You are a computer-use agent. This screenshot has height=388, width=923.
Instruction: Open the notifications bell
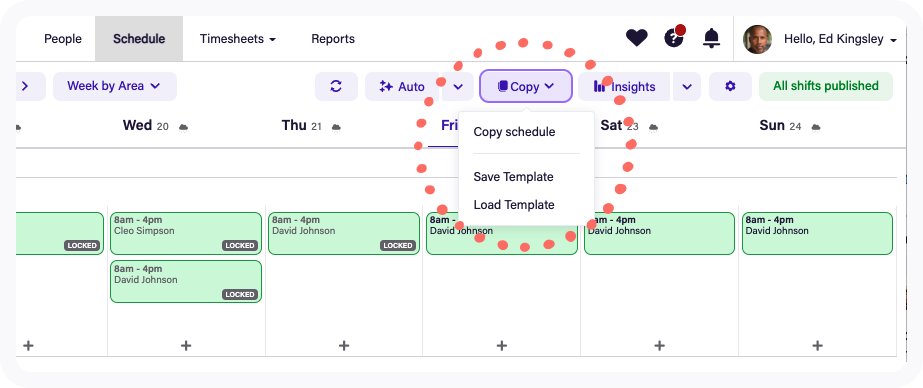click(712, 39)
